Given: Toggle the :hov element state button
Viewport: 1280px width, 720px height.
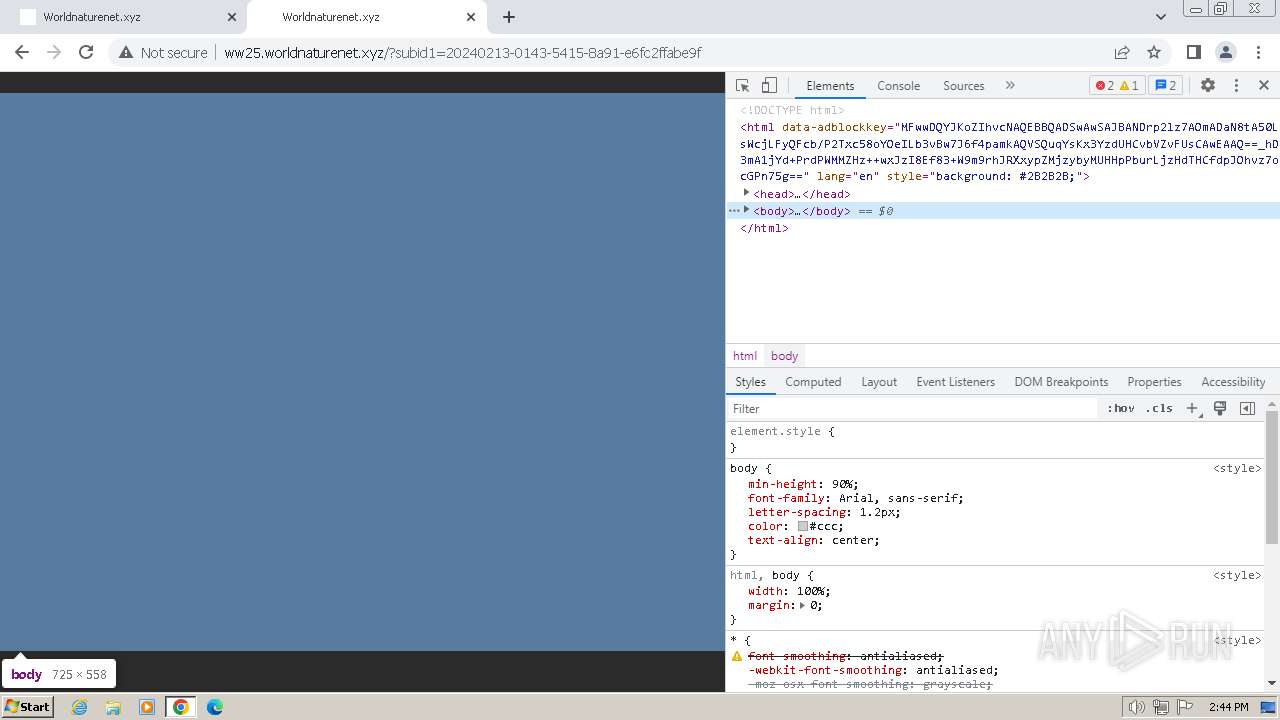Looking at the screenshot, I should coord(1121,408).
